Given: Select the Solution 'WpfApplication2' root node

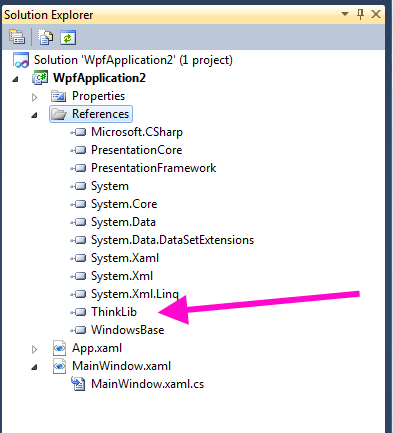Looking at the screenshot, I should (x=133, y=60).
